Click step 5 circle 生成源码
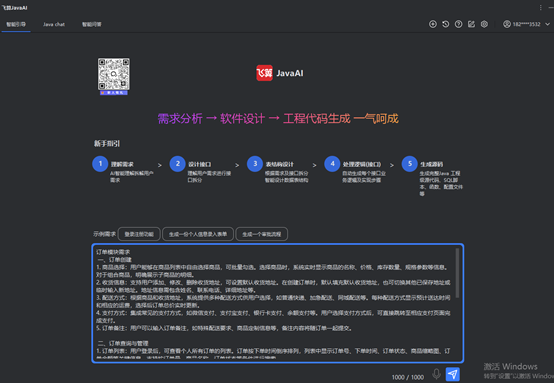The image size is (554, 383). (x=409, y=164)
